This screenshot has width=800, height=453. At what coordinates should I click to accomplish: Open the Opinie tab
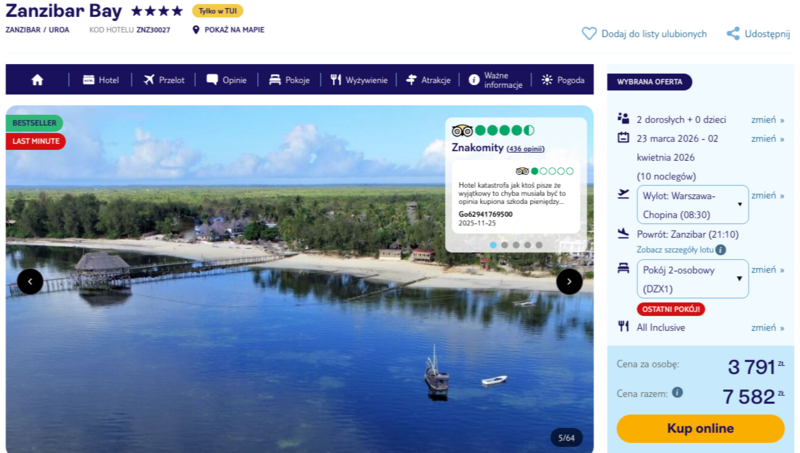(226, 80)
